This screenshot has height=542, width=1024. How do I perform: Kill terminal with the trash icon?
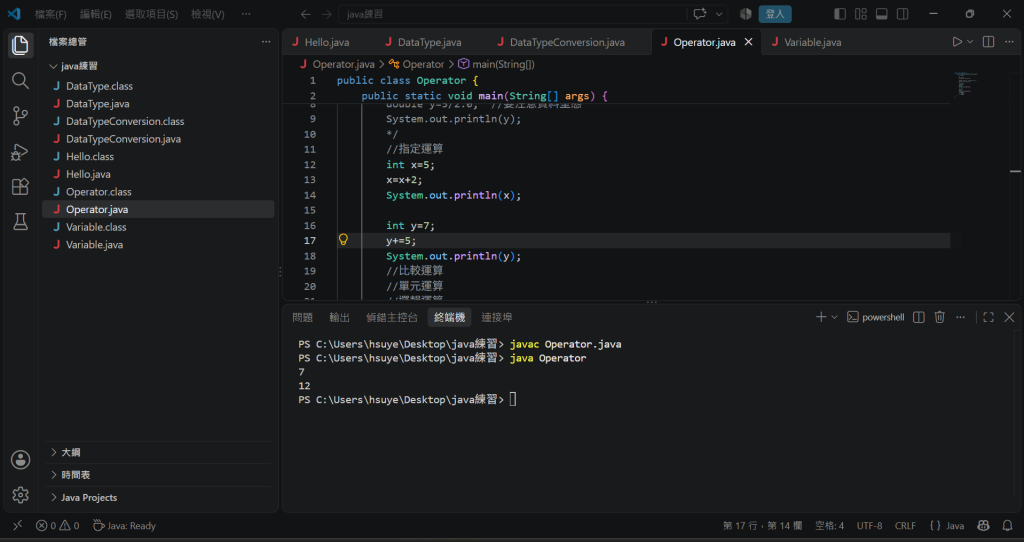coord(939,317)
